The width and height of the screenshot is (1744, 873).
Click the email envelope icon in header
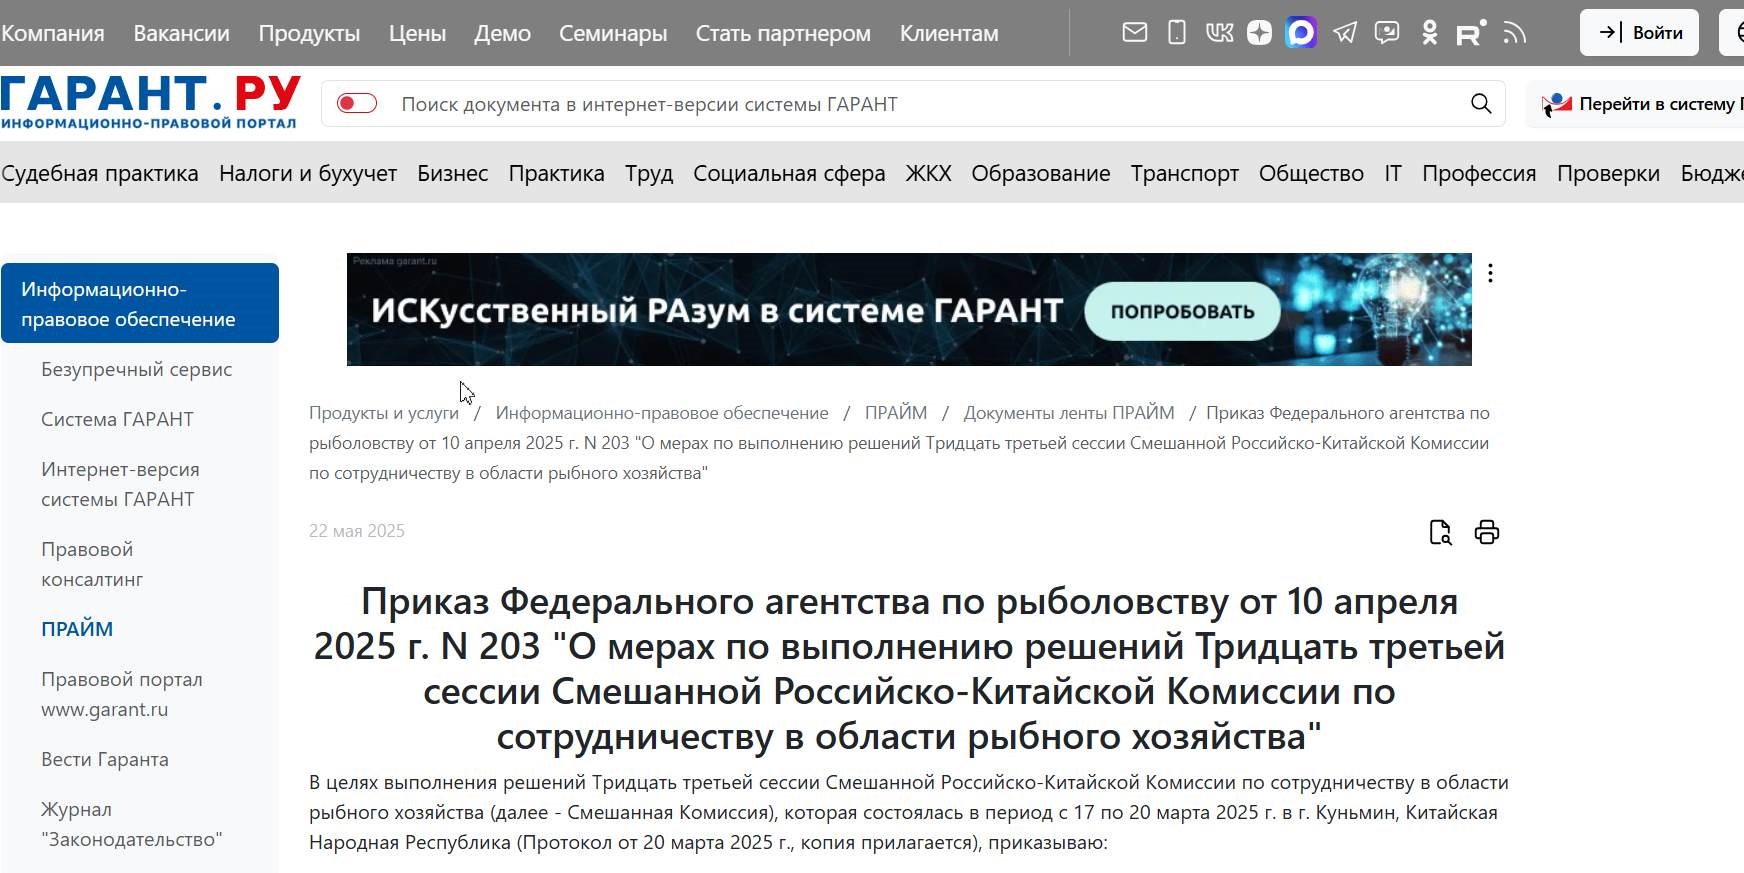[x=1134, y=33]
